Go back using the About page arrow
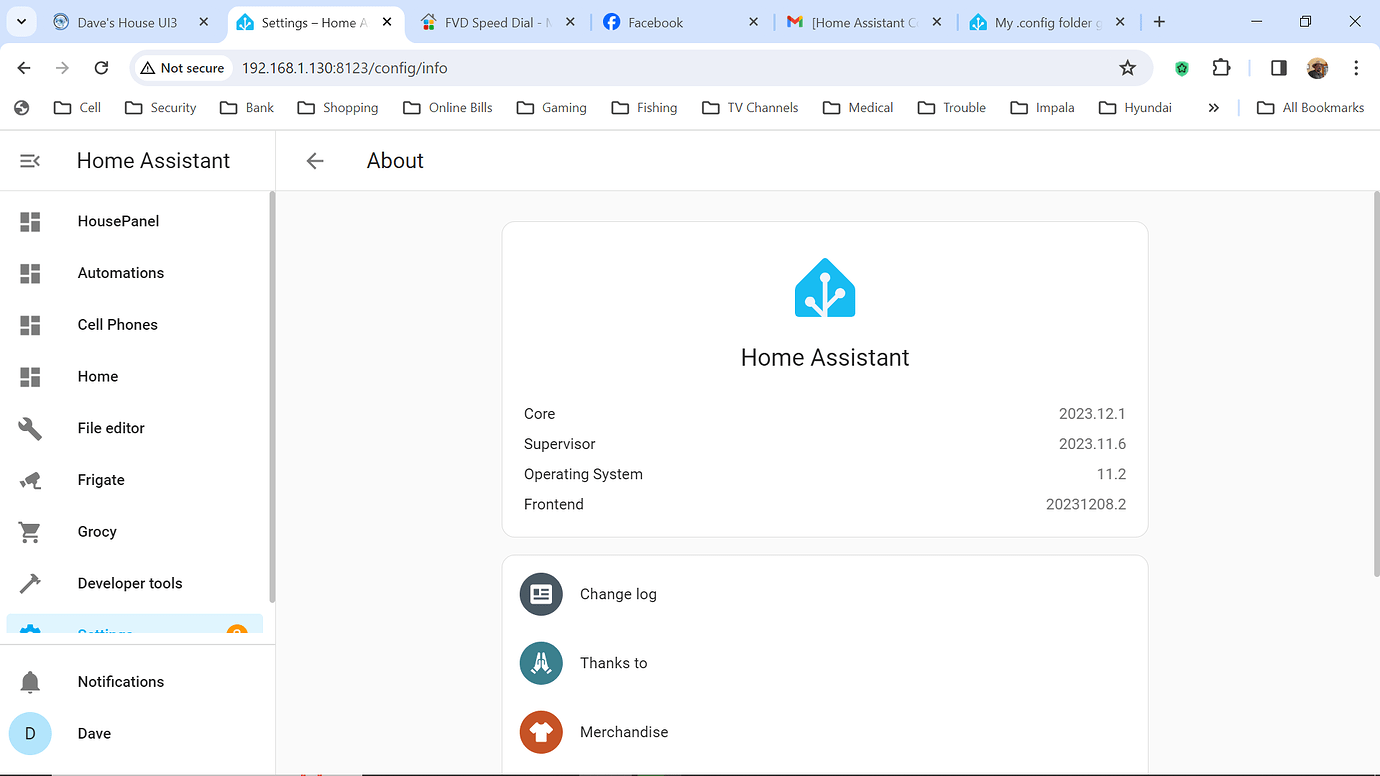This screenshot has width=1380, height=776. 315,160
